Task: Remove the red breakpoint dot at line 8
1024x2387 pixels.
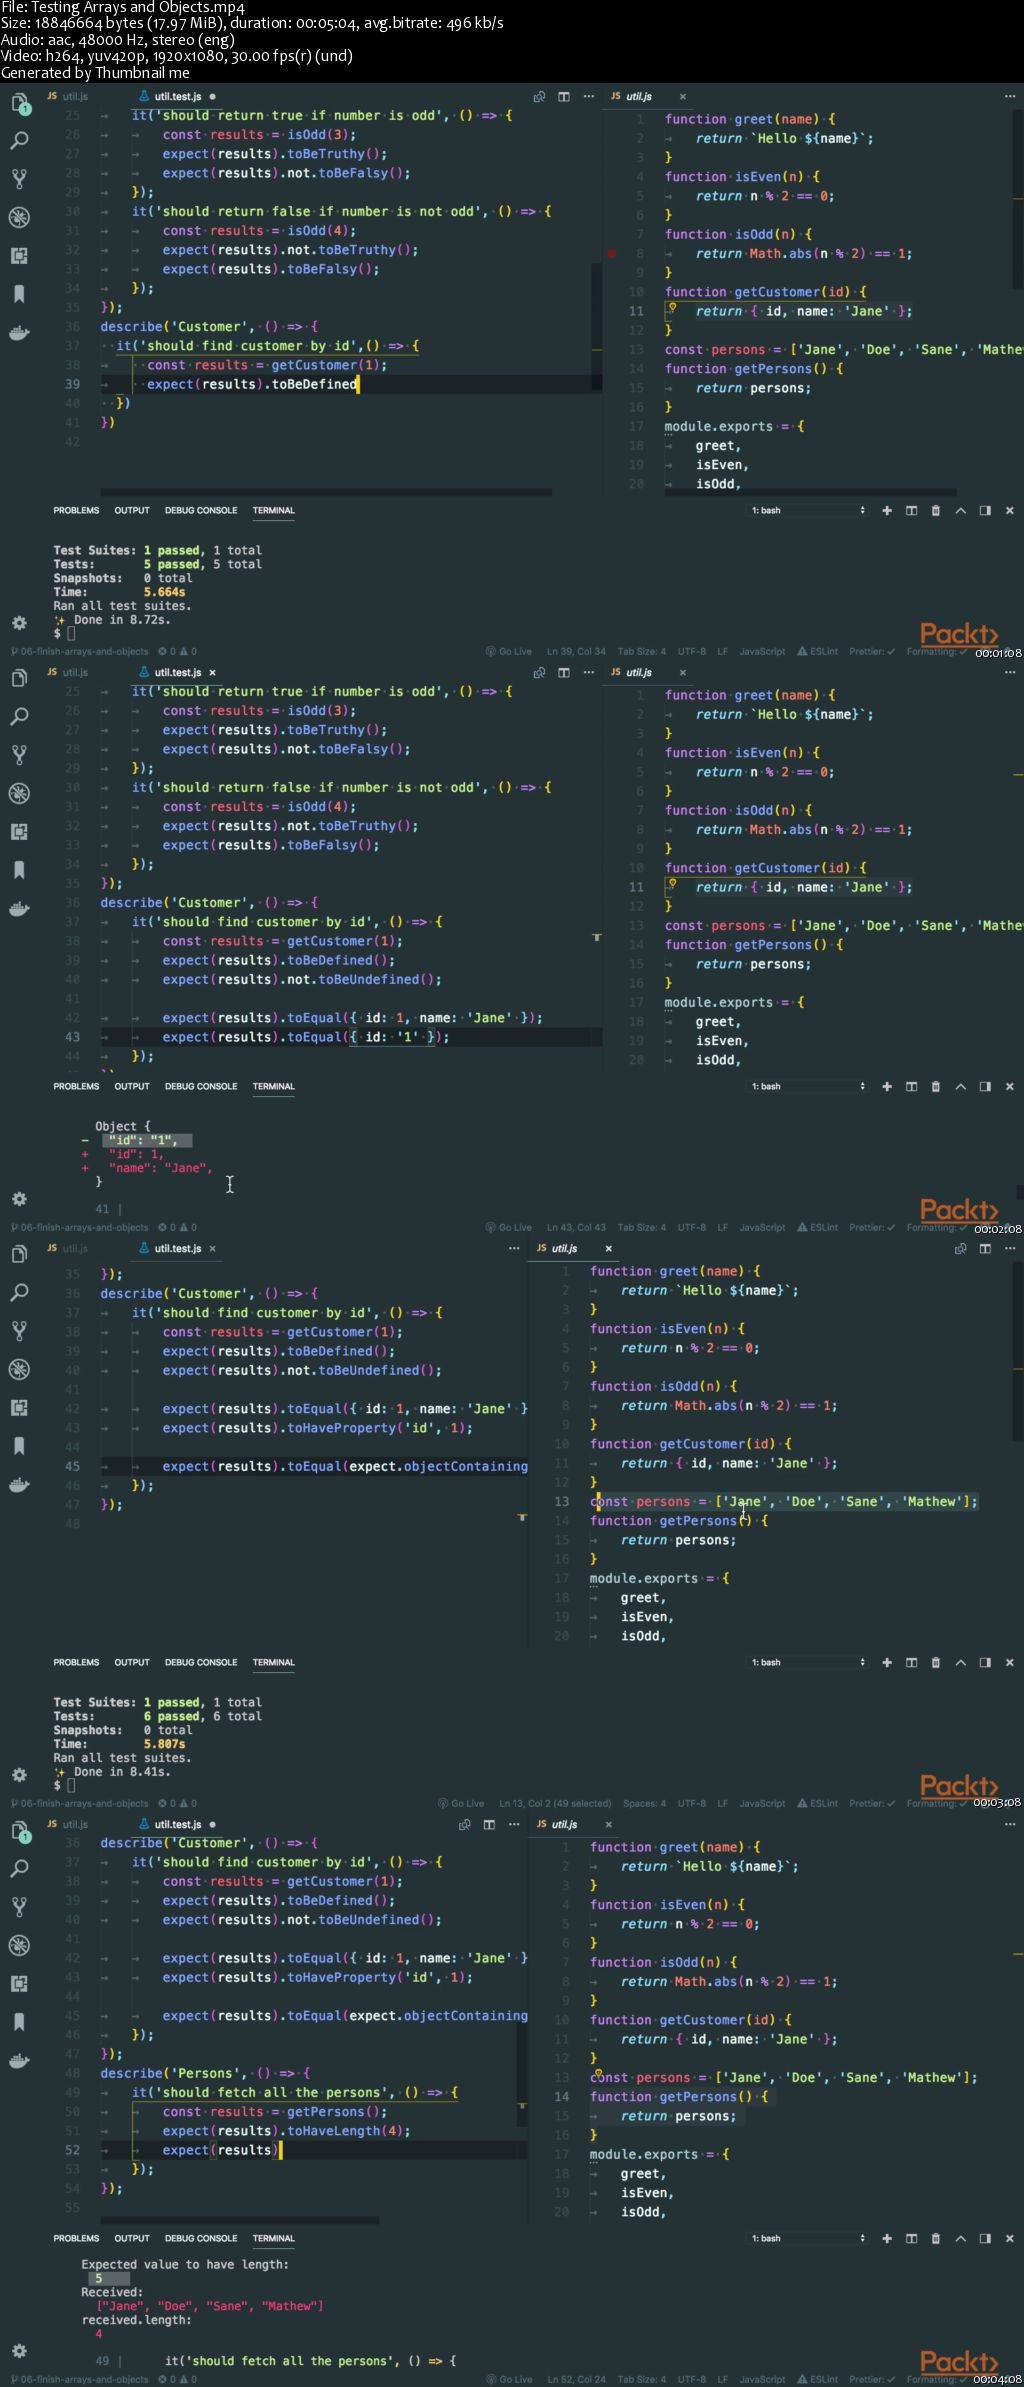Action: (612, 254)
